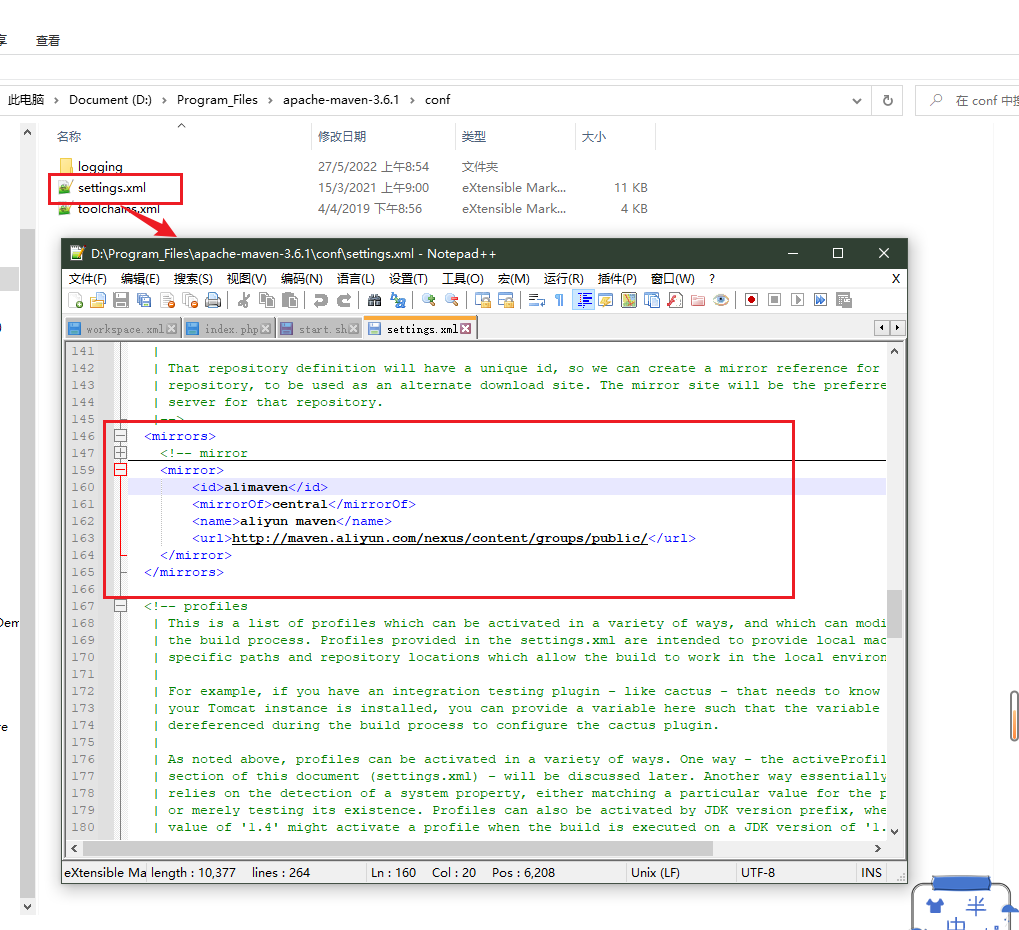Click the Replace toolbar icon

coord(398,300)
